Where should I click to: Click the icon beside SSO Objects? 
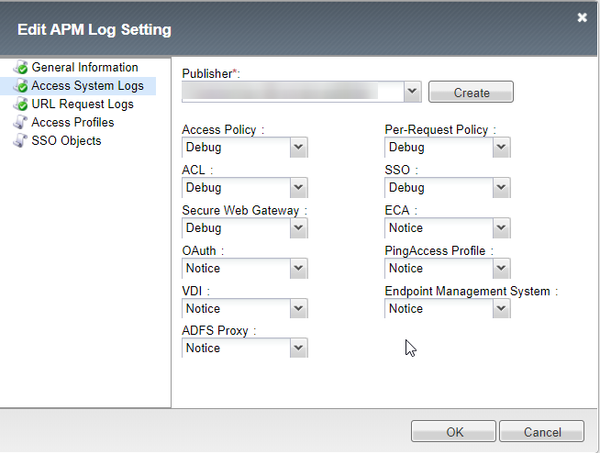20,141
